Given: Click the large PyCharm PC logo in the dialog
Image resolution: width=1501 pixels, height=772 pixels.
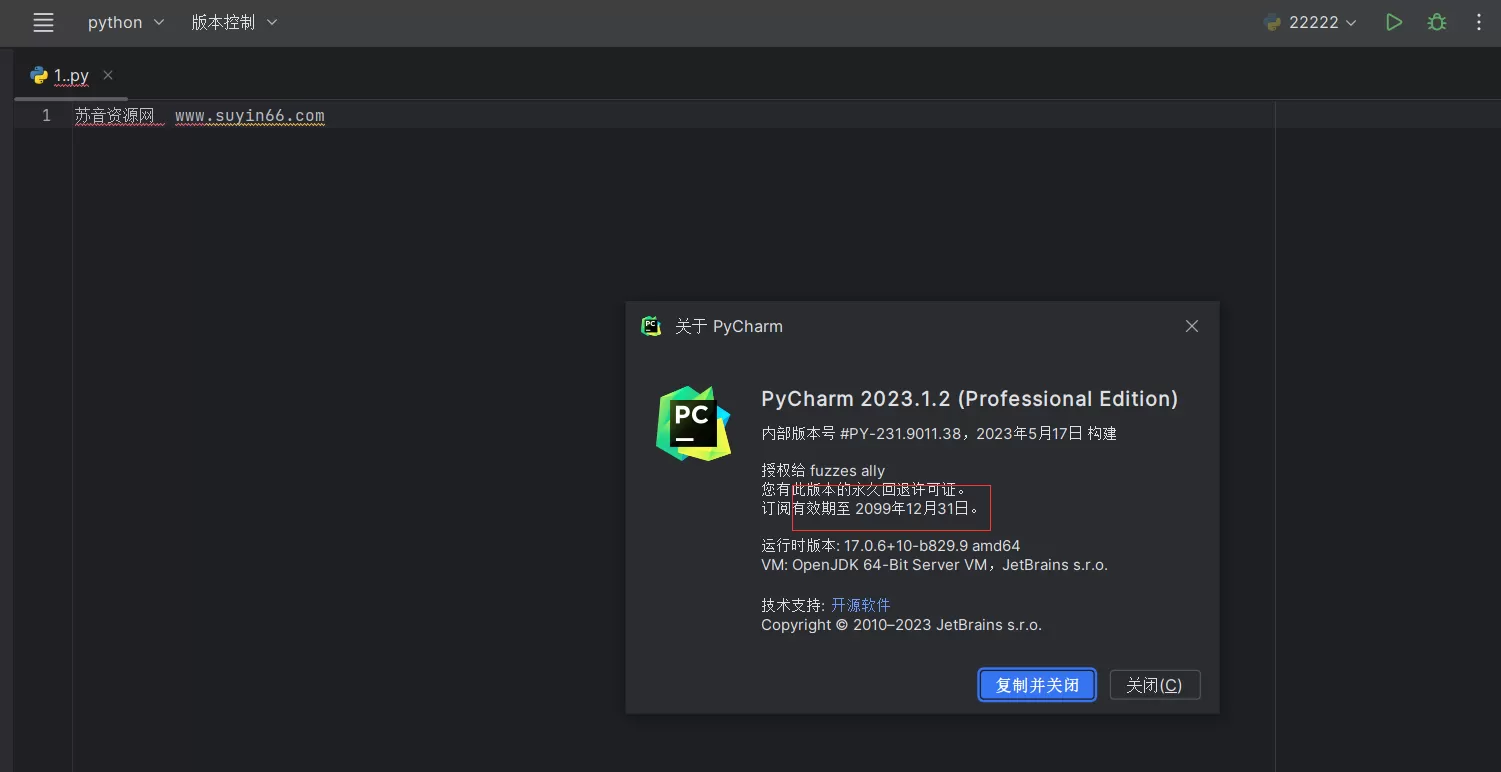Looking at the screenshot, I should tap(693, 423).
